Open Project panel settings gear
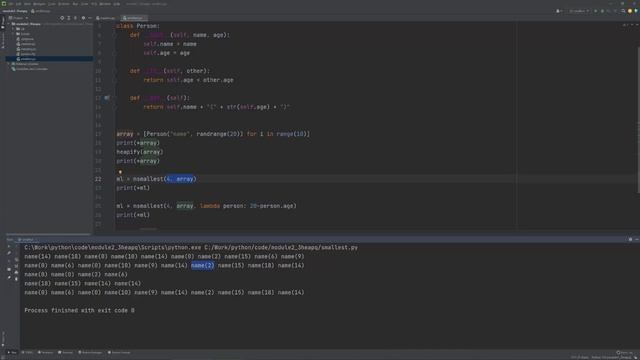640x360 pixels. point(83,18)
